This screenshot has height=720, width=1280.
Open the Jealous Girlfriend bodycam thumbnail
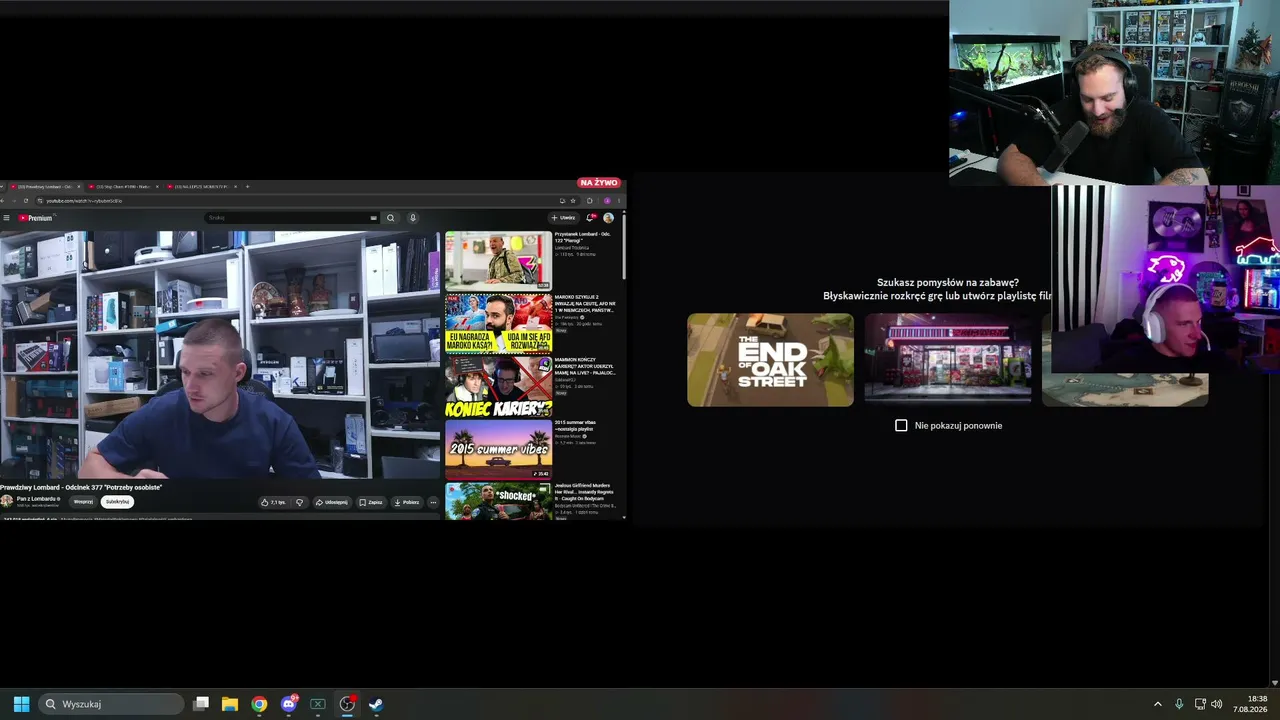point(498,502)
